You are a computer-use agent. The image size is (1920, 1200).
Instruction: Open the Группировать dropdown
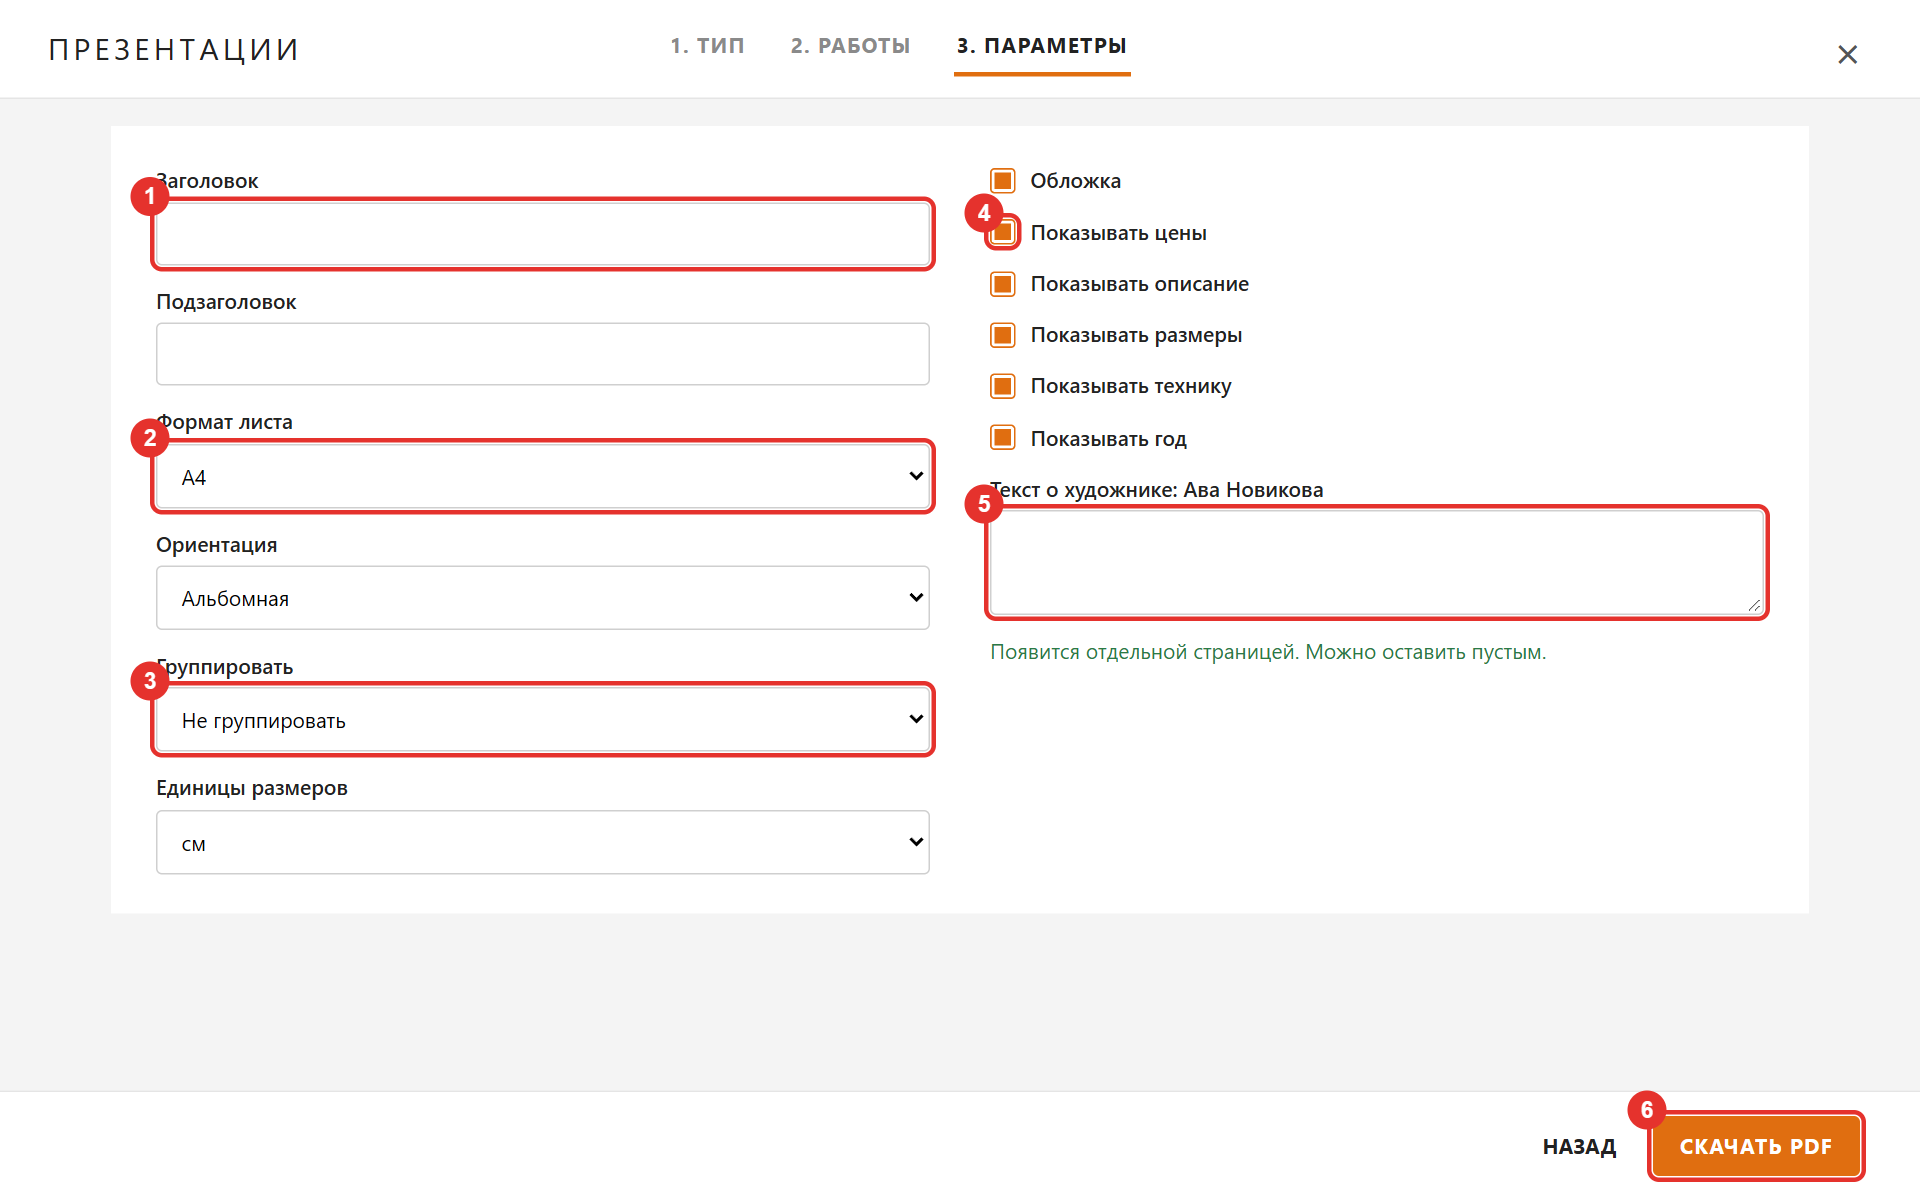tap(543, 720)
